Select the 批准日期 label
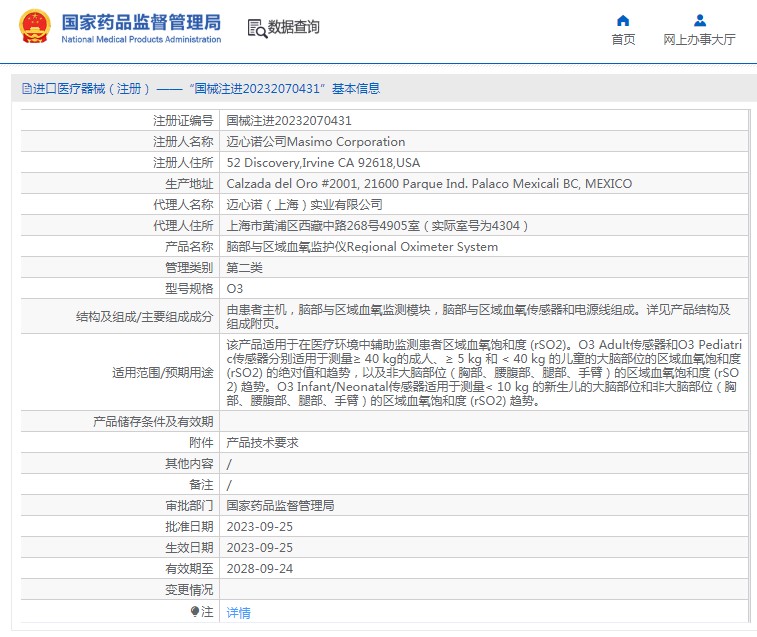The width and height of the screenshot is (757, 637). pyautogui.click(x=189, y=527)
